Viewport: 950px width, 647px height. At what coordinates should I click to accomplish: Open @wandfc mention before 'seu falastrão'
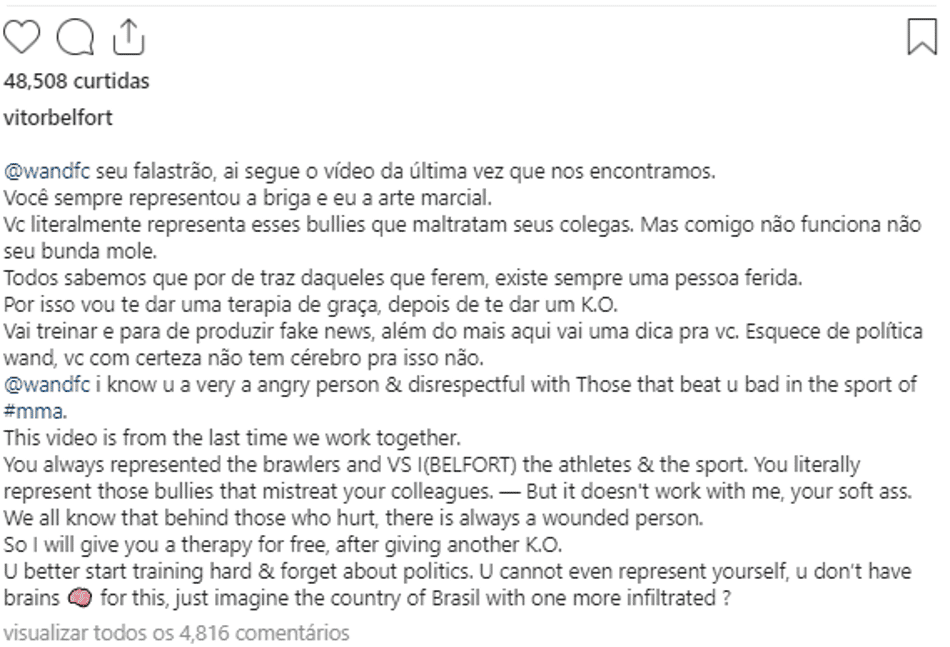pyautogui.click(x=47, y=171)
